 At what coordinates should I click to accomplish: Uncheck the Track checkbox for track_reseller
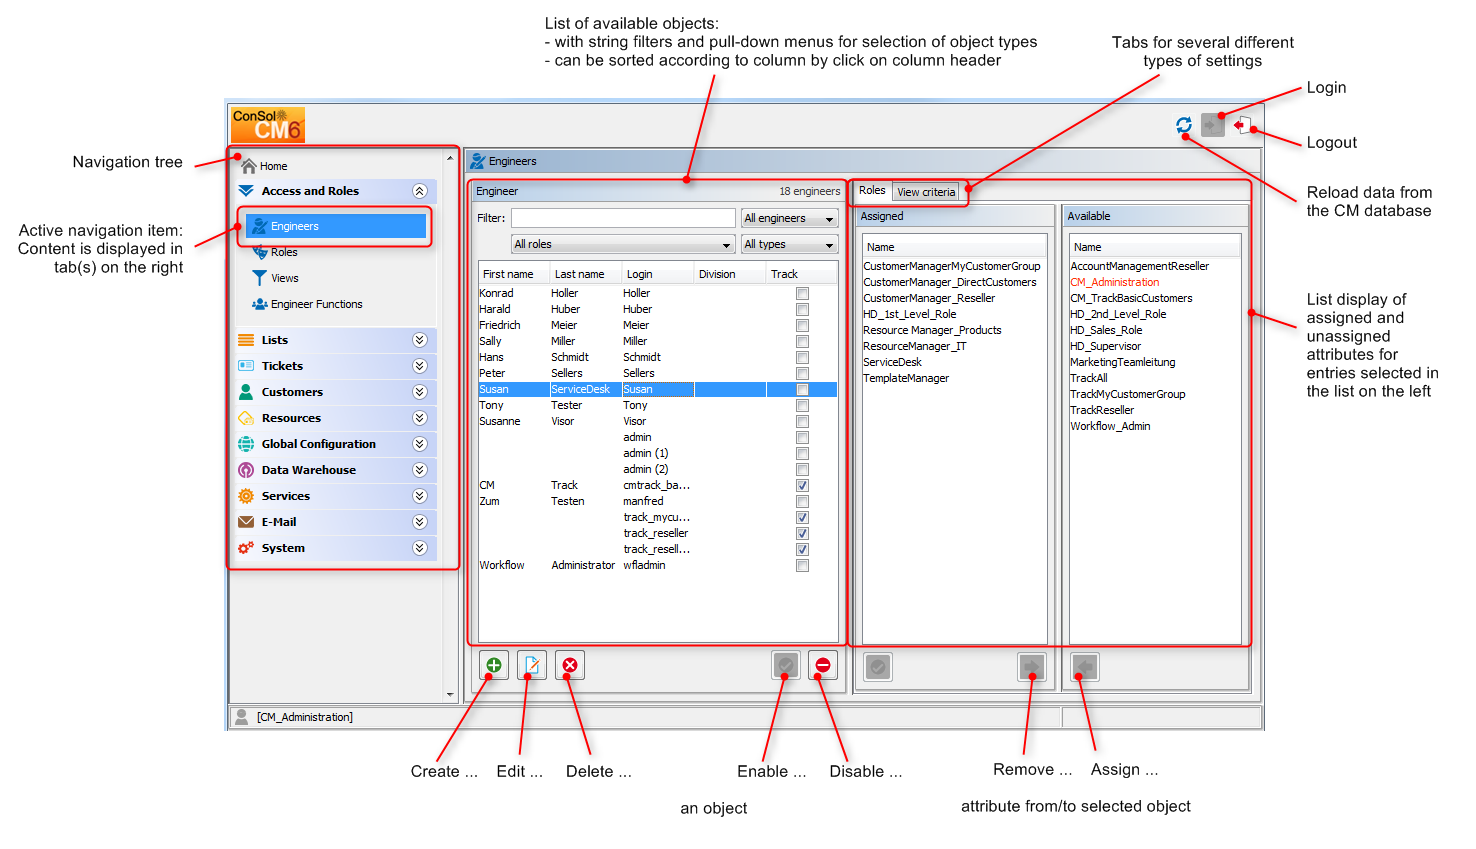[x=802, y=533]
